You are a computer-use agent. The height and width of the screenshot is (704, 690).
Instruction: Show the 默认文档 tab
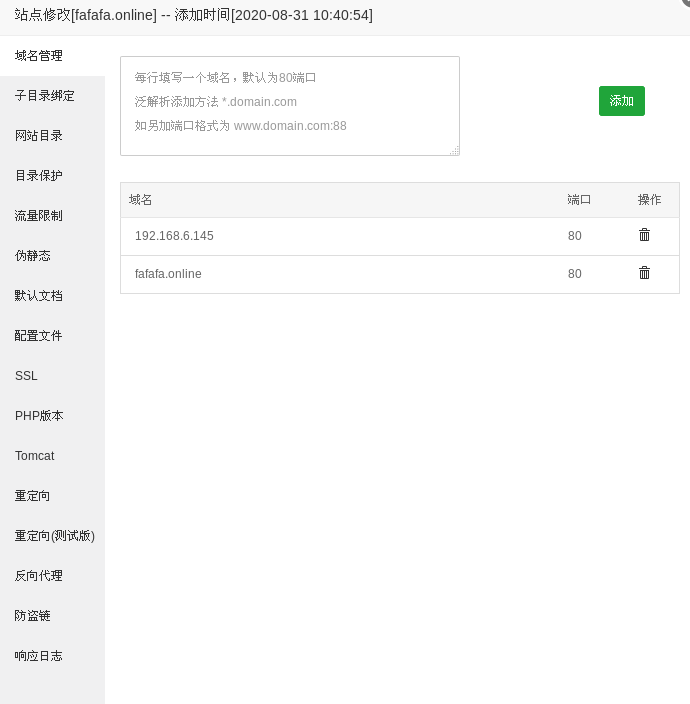click(52, 295)
